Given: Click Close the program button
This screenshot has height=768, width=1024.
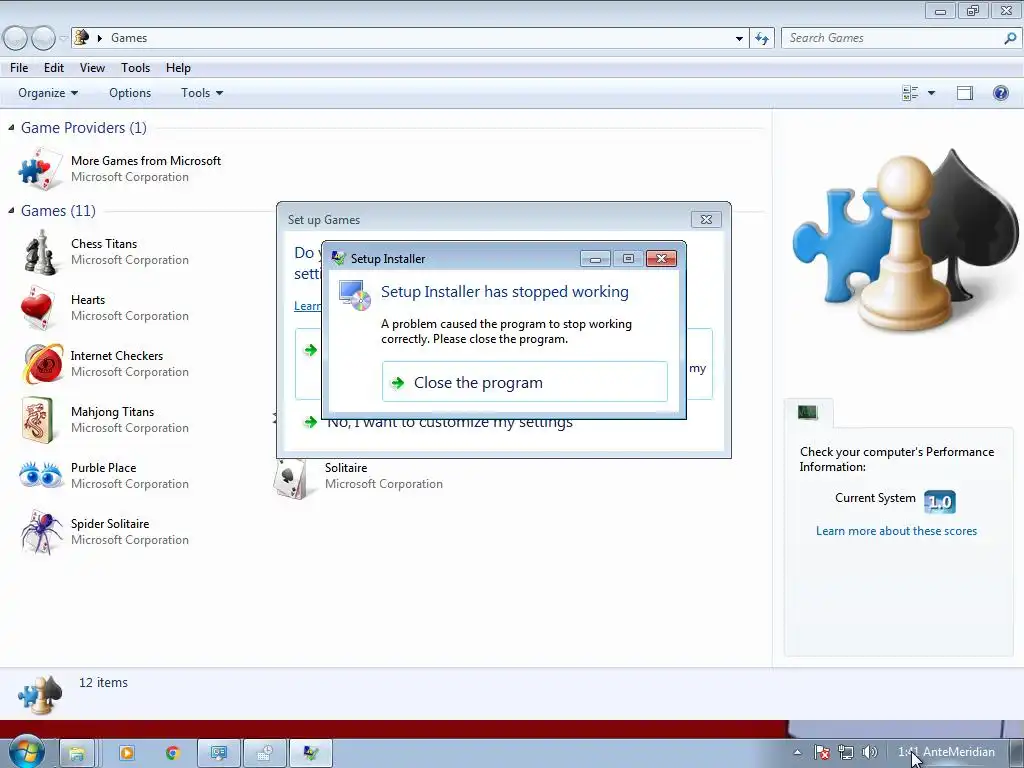Looking at the screenshot, I should point(524,382).
